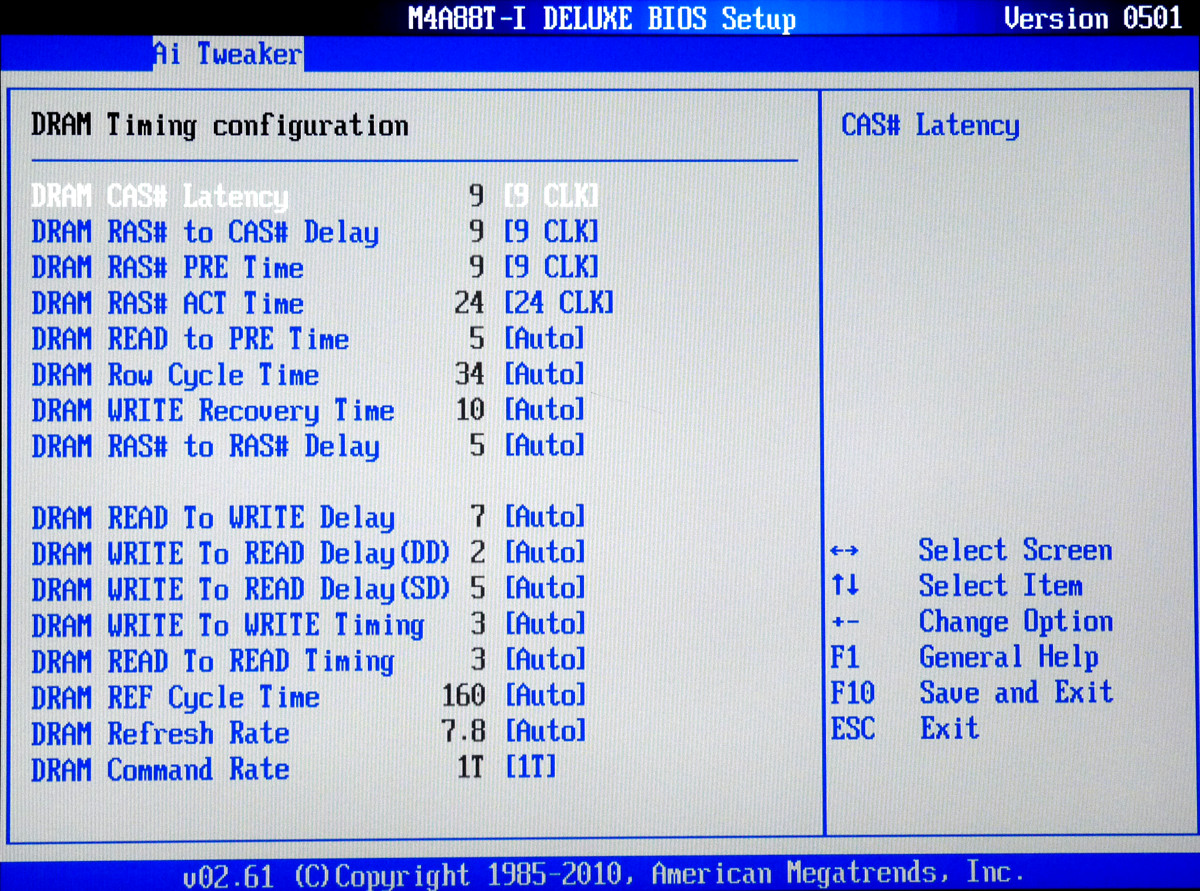Select DRAM READ To WRITE Delay [Auto]
Screen dimensions: 1200x891
coord(544,518)
